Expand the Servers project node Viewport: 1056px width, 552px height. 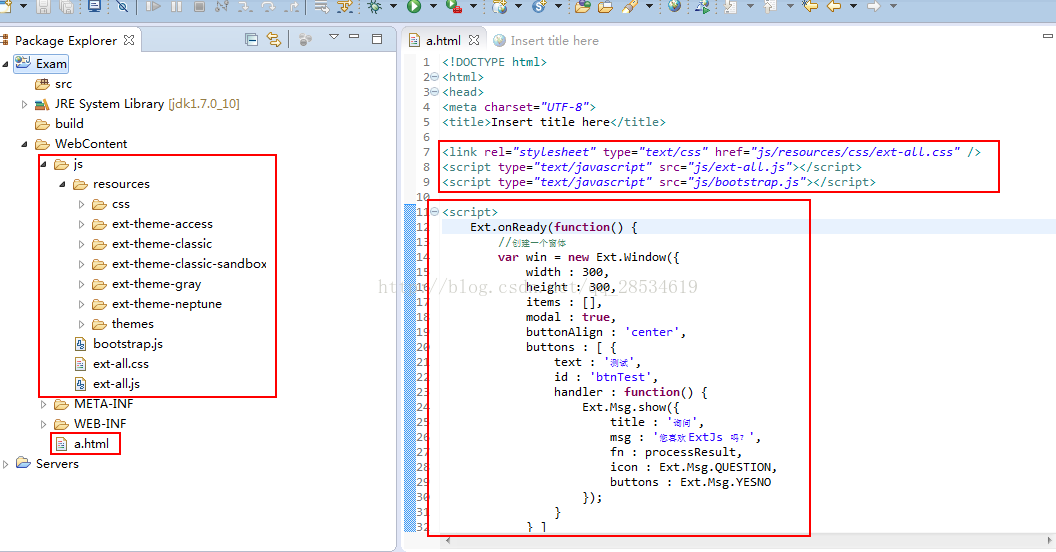(x=5, y=464)
